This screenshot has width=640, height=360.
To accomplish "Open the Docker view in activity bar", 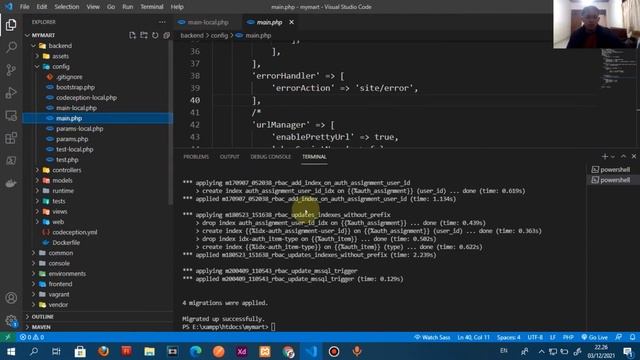I will 11,183.
